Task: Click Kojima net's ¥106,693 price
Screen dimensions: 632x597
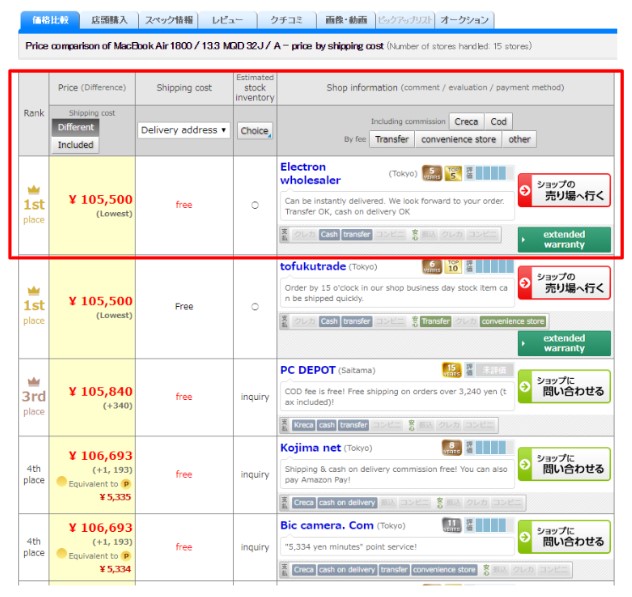Action: tap(100, 456)
